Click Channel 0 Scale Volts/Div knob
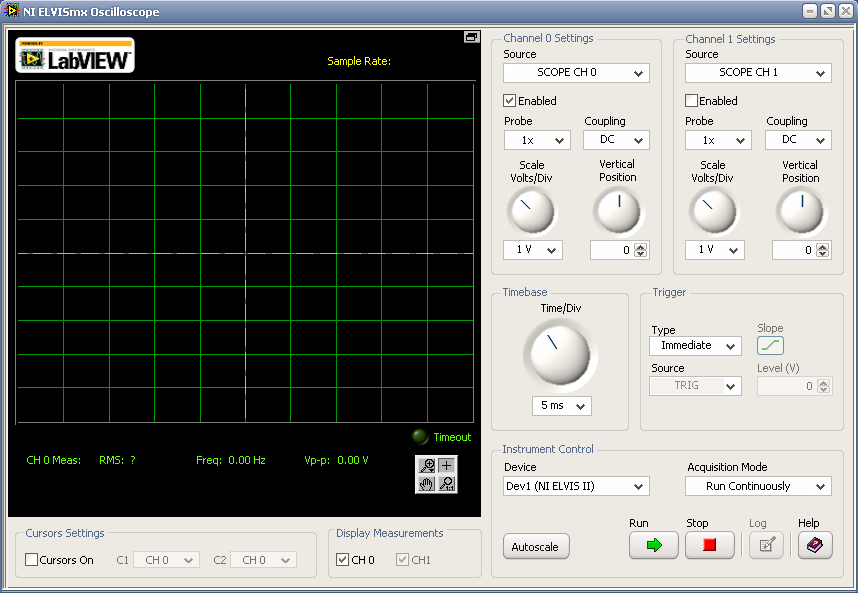This screenshot has height=593, width=858. coord(531,211)
